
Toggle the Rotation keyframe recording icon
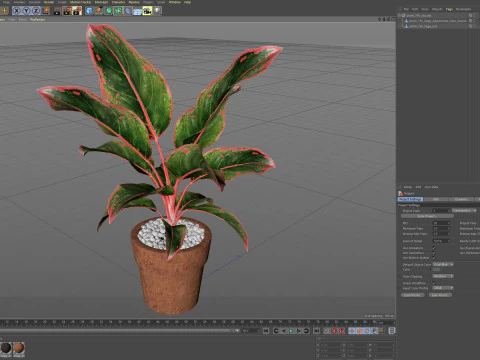coord(367,331)
